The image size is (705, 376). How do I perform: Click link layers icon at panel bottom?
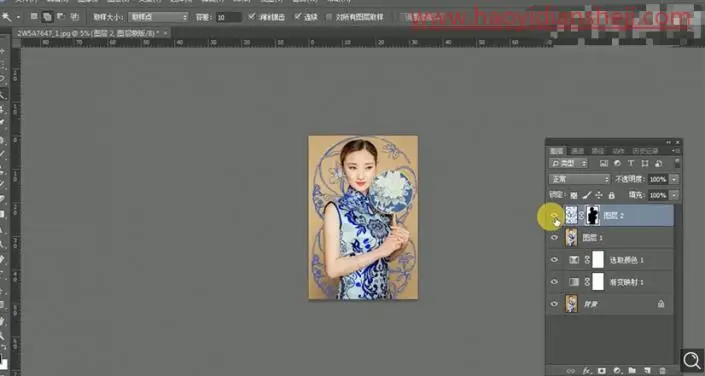pos(571,371)
